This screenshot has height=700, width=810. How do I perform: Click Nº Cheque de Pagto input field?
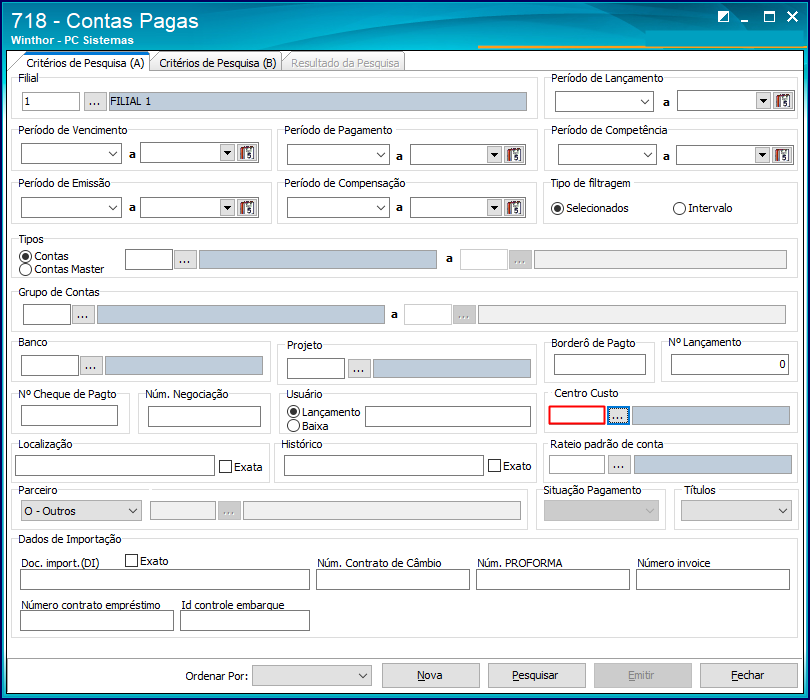click(x=69, y=415)
